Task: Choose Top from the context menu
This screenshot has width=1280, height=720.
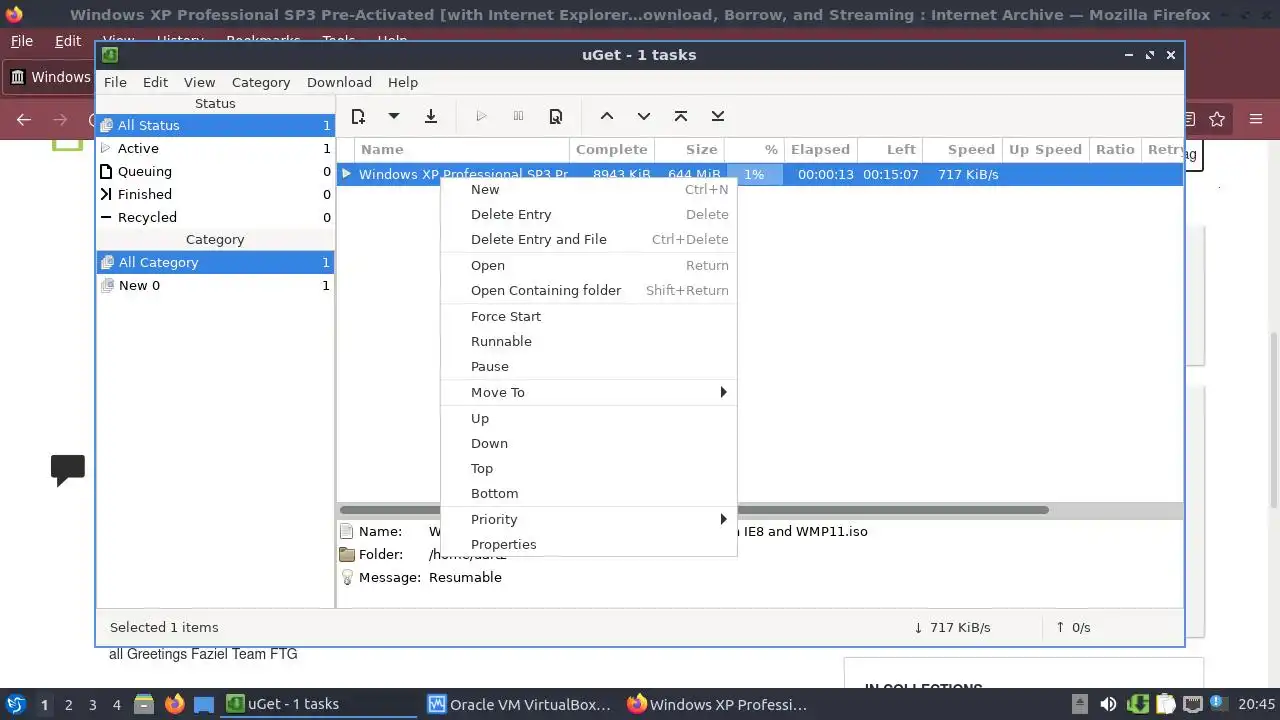Action: (588, 468)
